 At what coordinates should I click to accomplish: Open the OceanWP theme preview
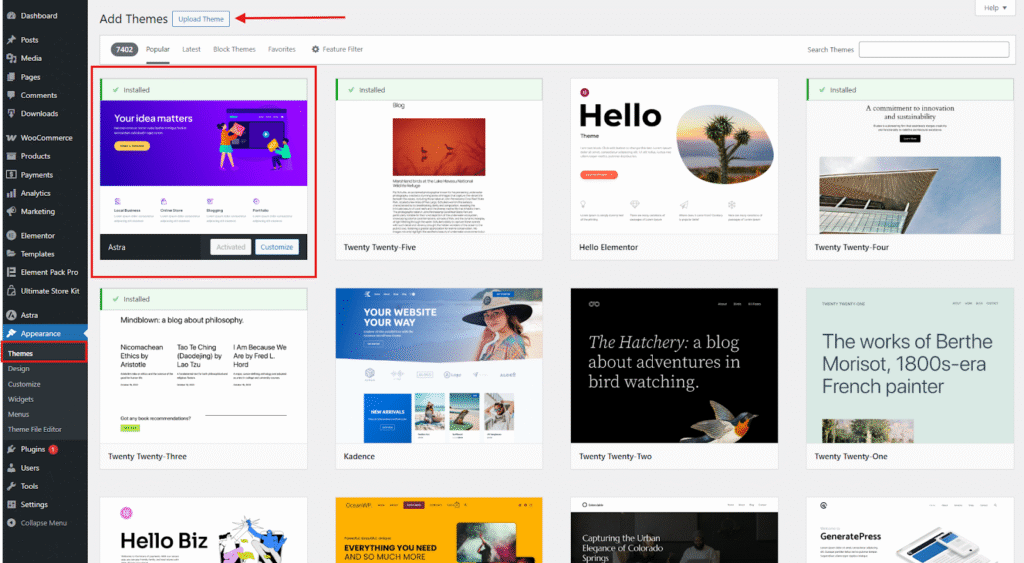(x=439, y=530)
